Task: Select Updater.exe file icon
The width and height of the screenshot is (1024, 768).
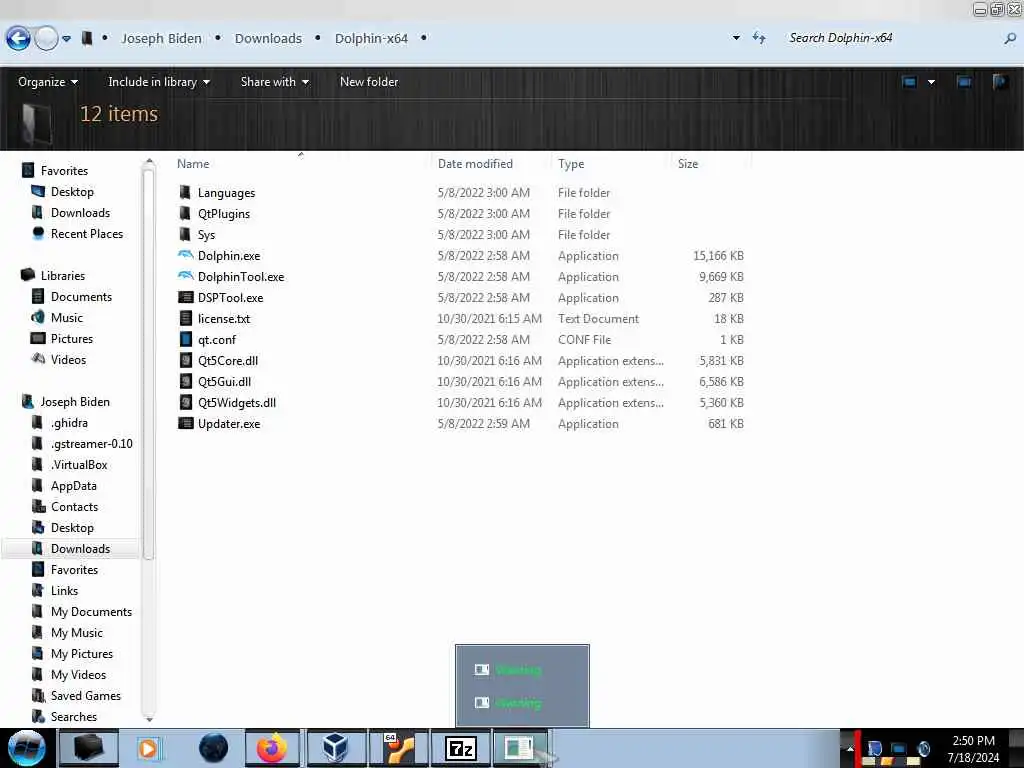Action: click(186, 423)
